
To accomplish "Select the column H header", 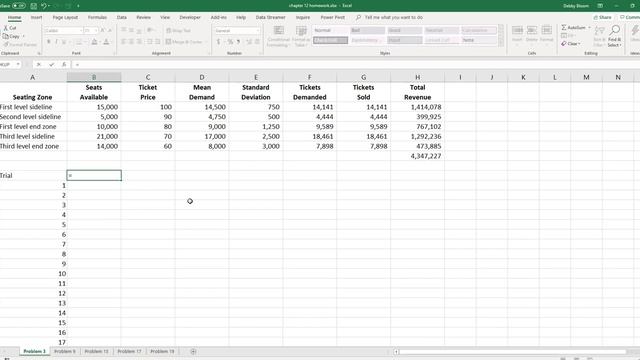I will pos(418,77).
